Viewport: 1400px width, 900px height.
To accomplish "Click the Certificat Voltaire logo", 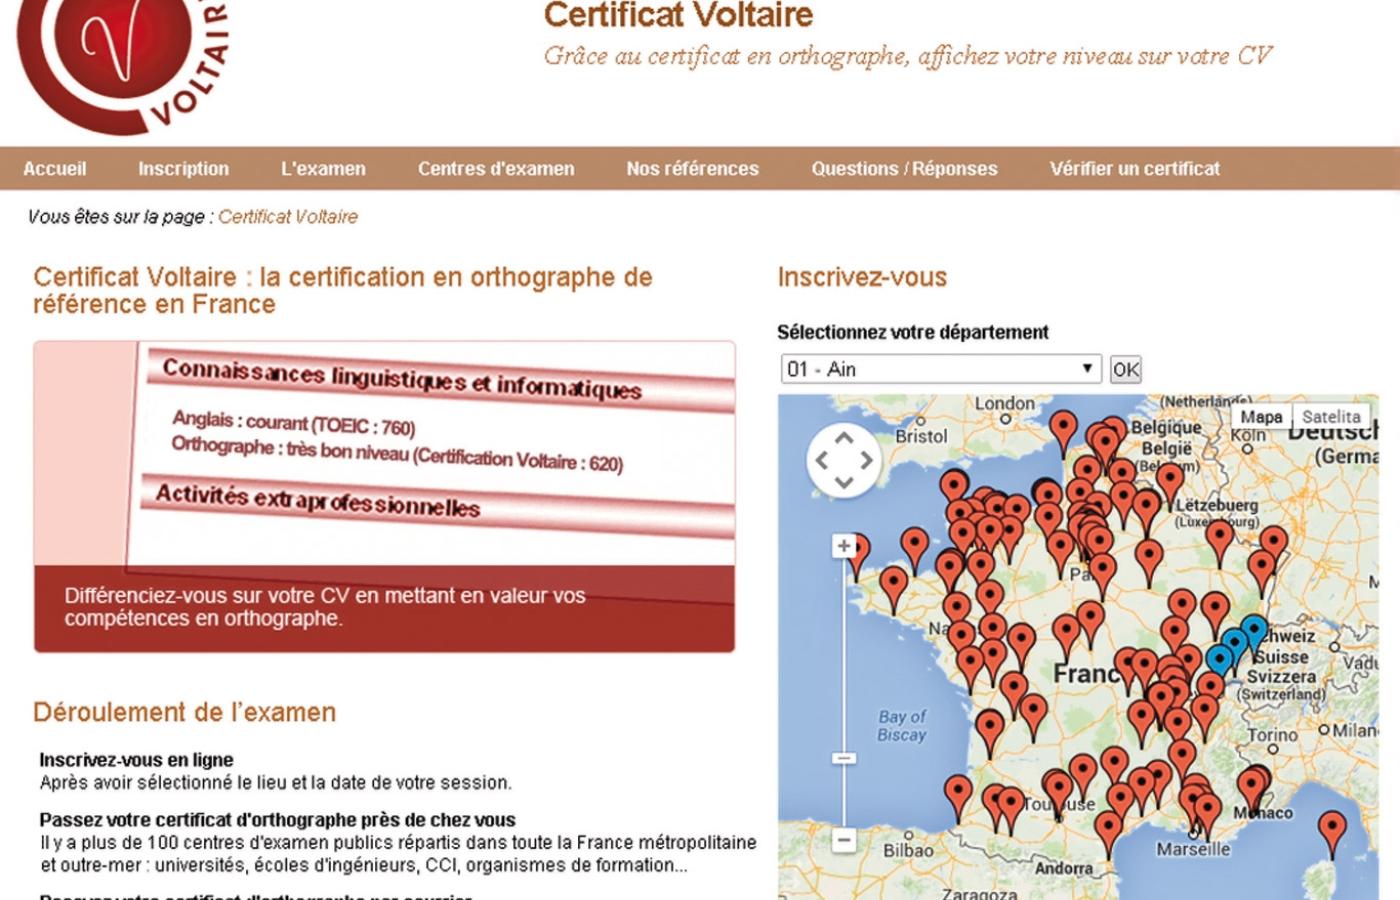I will 120,60.
